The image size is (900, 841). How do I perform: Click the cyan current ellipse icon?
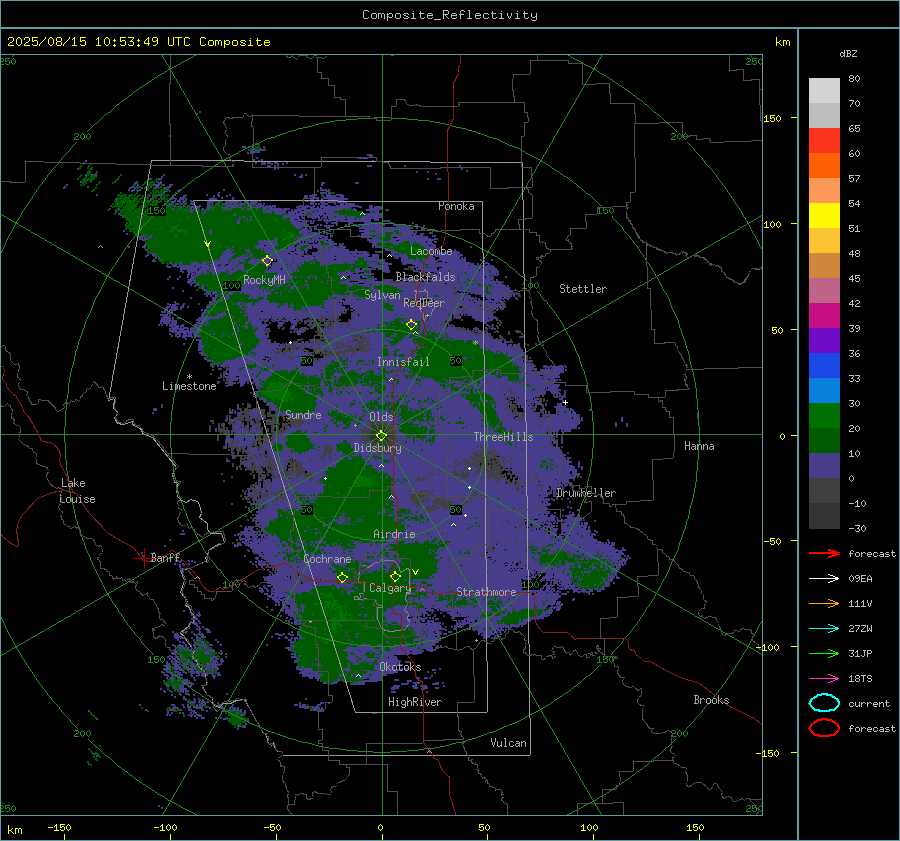(x=824, y=703)
